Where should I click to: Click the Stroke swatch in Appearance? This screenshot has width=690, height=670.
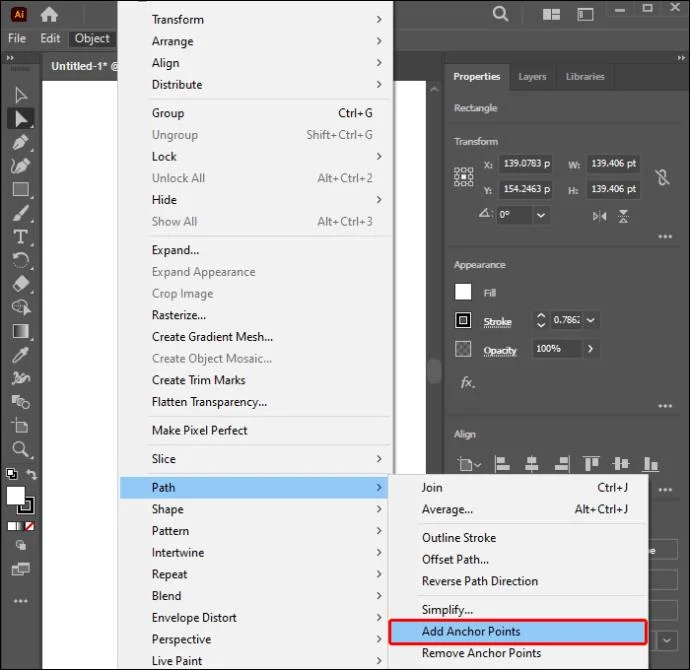tap(463, 320)
